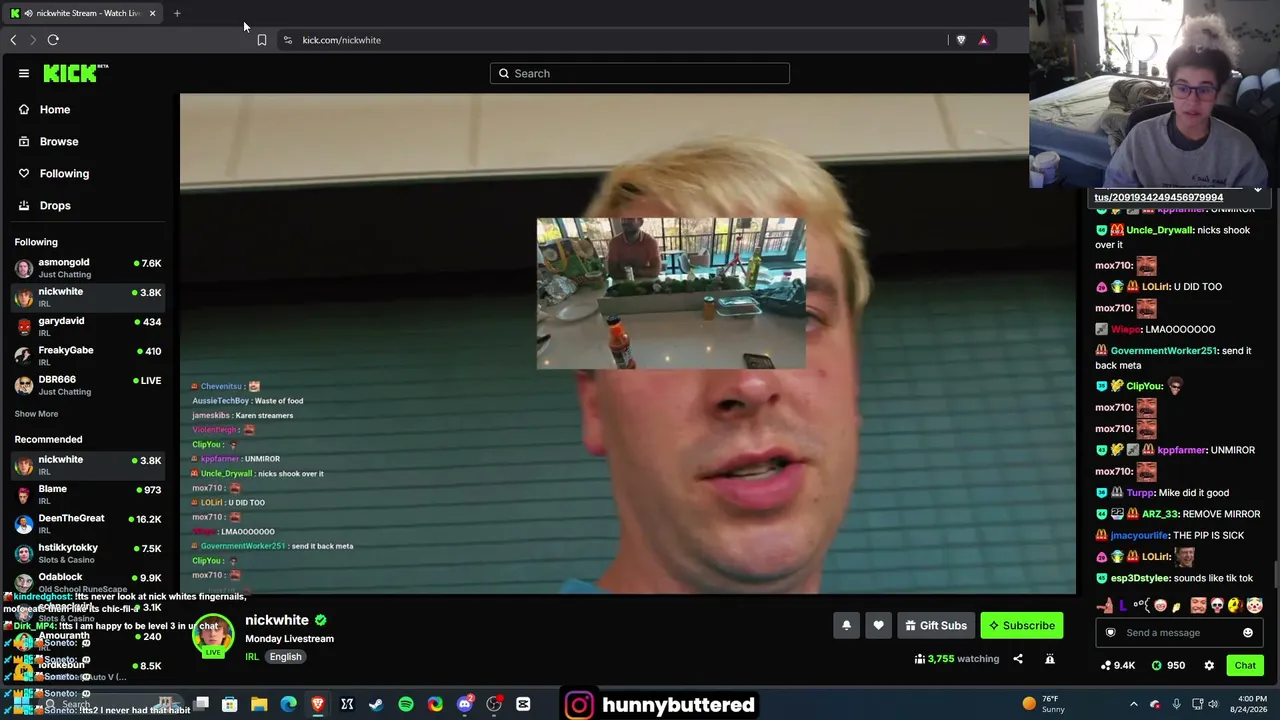Open Microsoft Store from the taskbar
The image size is (1280, 720).
point(230,704)
